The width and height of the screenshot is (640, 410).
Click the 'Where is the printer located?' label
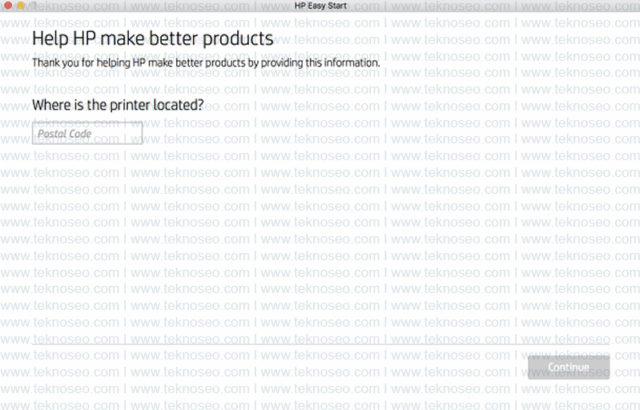click(118, 105)
